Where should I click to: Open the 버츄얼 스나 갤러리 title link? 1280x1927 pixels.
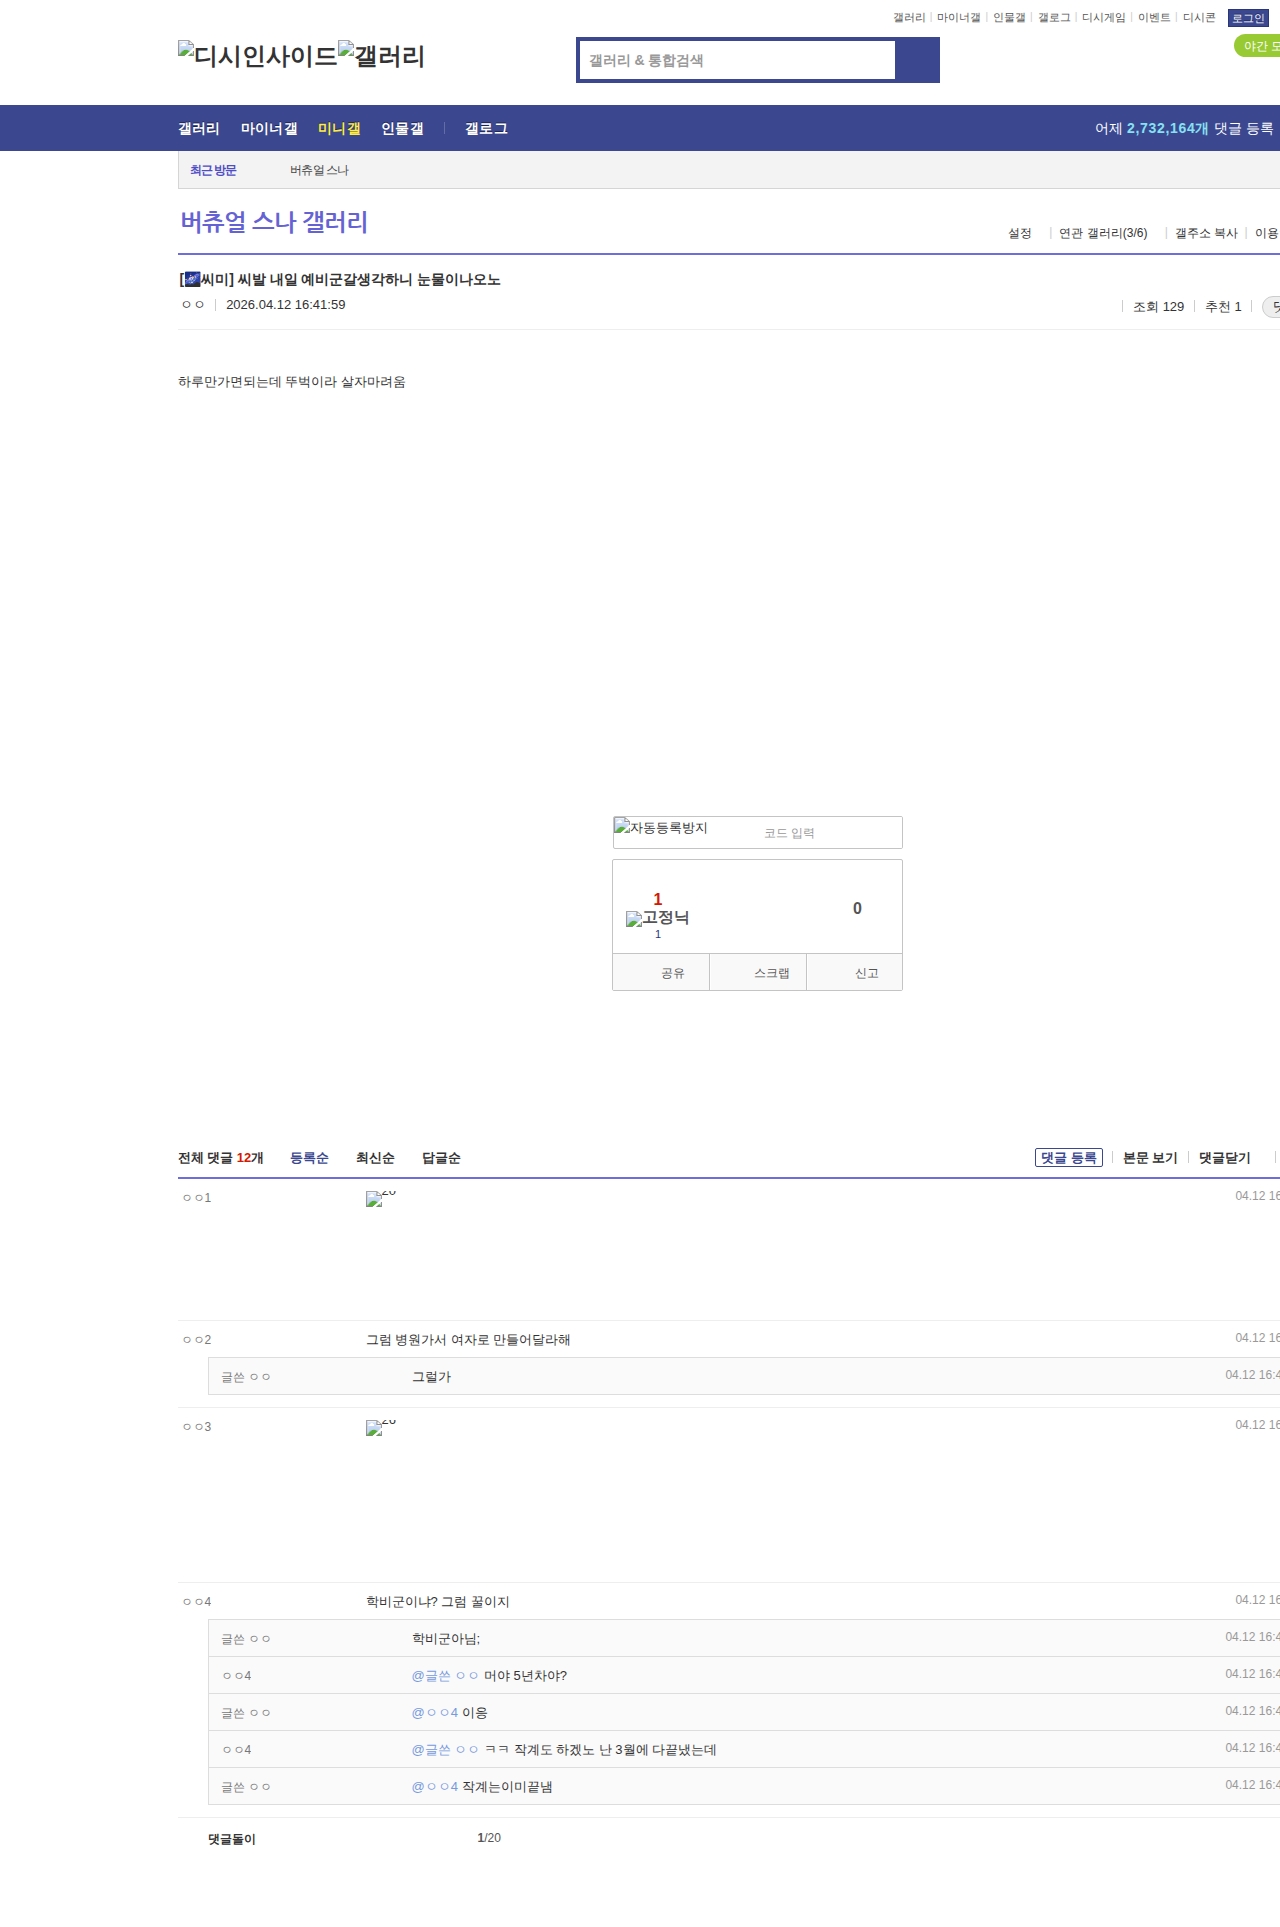click(274, 222)
